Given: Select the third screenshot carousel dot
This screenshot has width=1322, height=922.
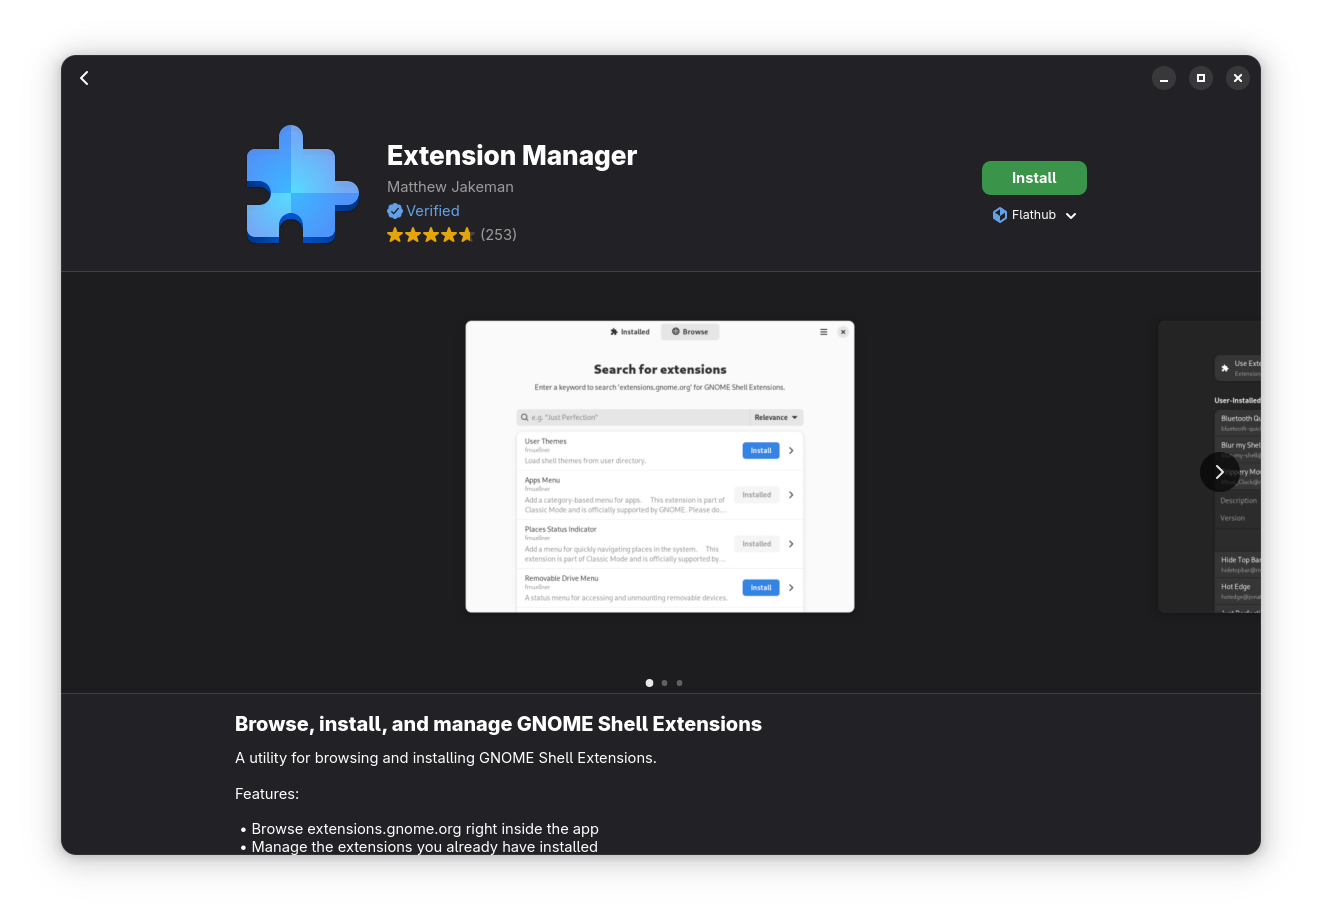Looking at the screenshot, I should pos(679,683).
